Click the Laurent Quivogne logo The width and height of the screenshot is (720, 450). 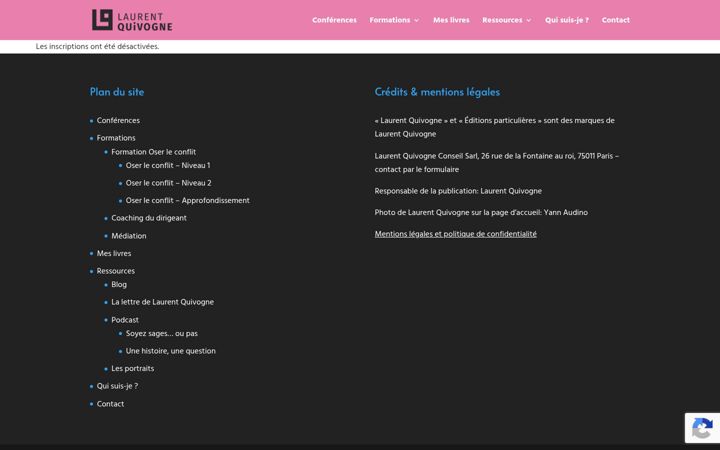[x=132, y=20]
